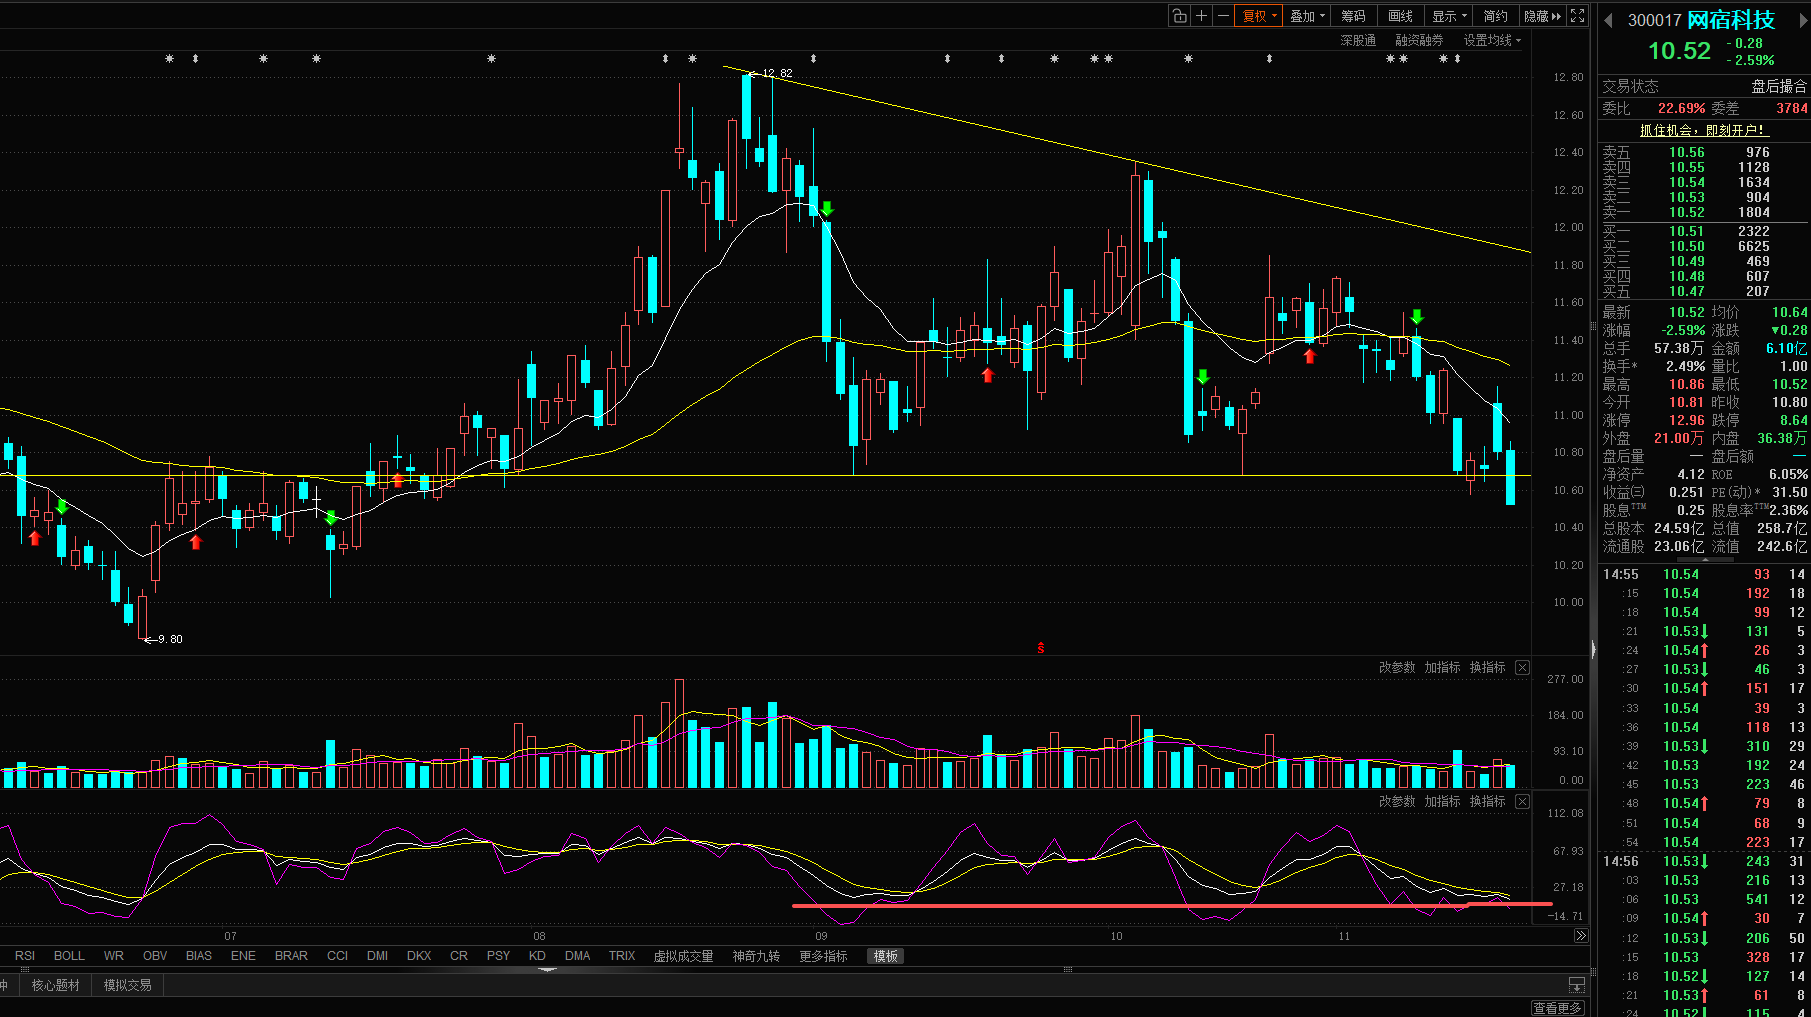Open 模拟交易 bottom tab
The width and height of the screenshot is (1811, 1017).
pos(127,985)
